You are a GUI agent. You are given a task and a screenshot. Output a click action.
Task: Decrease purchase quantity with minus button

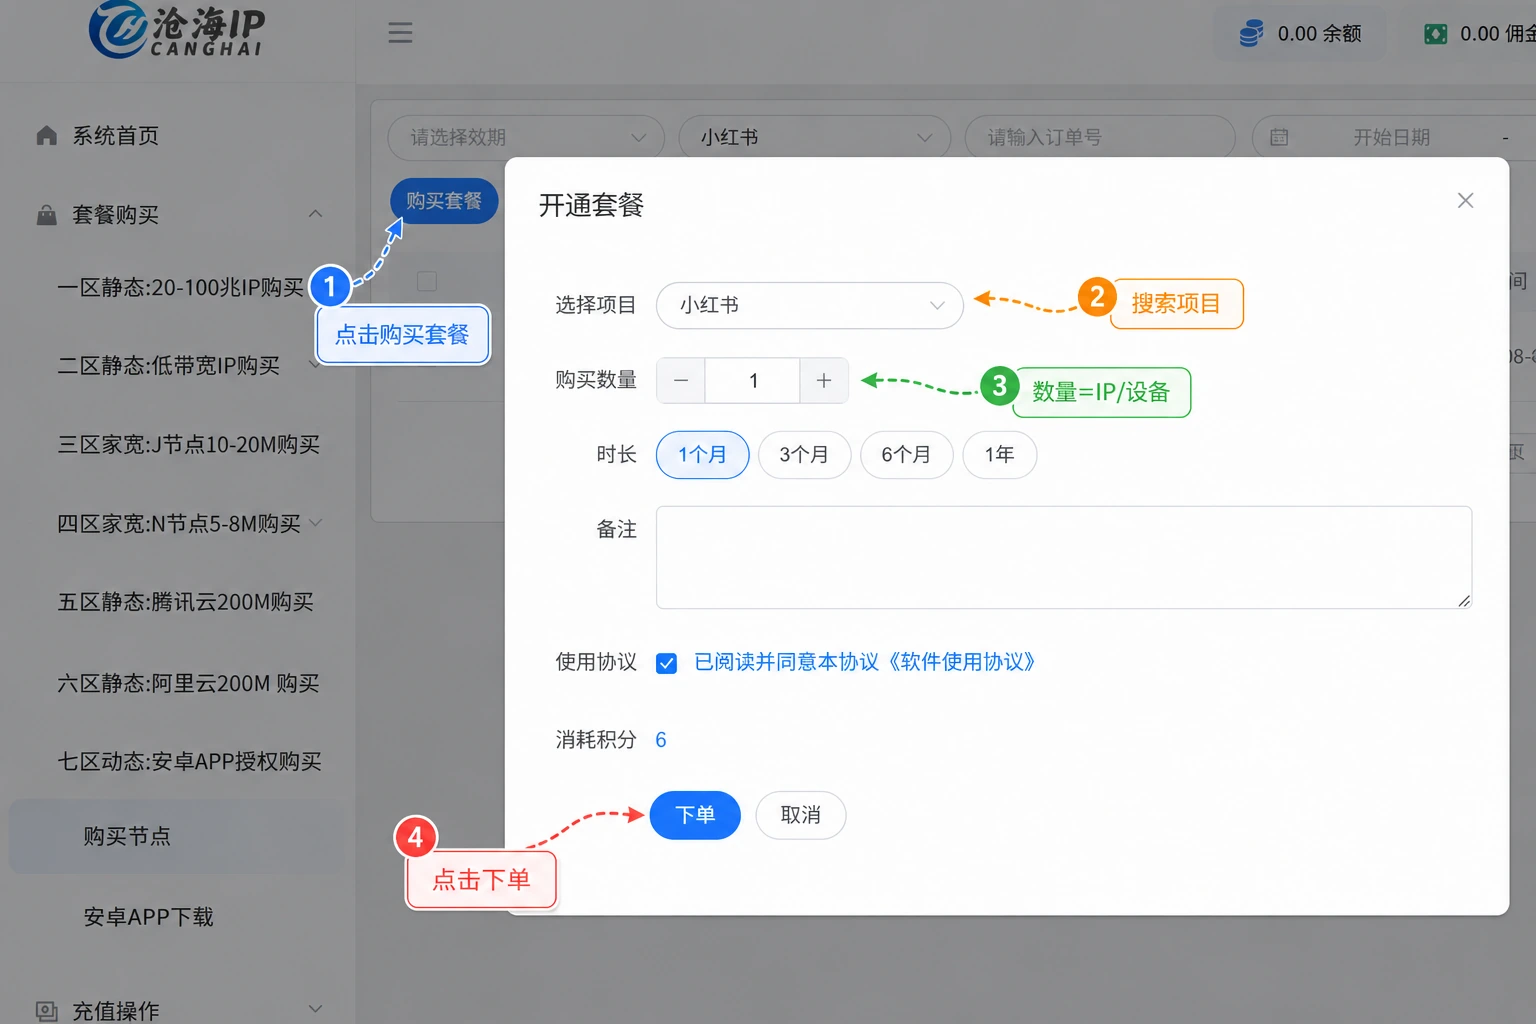681,380
